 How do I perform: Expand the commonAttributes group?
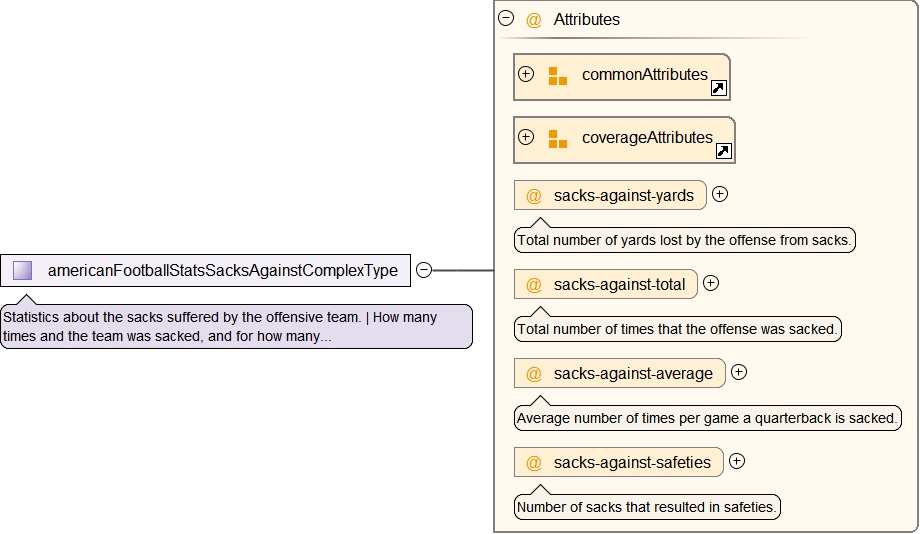pyautogui.click(x=526, y=74)
